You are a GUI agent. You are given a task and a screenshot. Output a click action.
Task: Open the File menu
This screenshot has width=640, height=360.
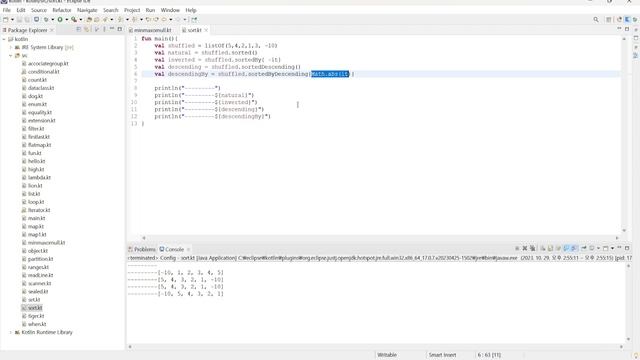click(x=7, y=10)
